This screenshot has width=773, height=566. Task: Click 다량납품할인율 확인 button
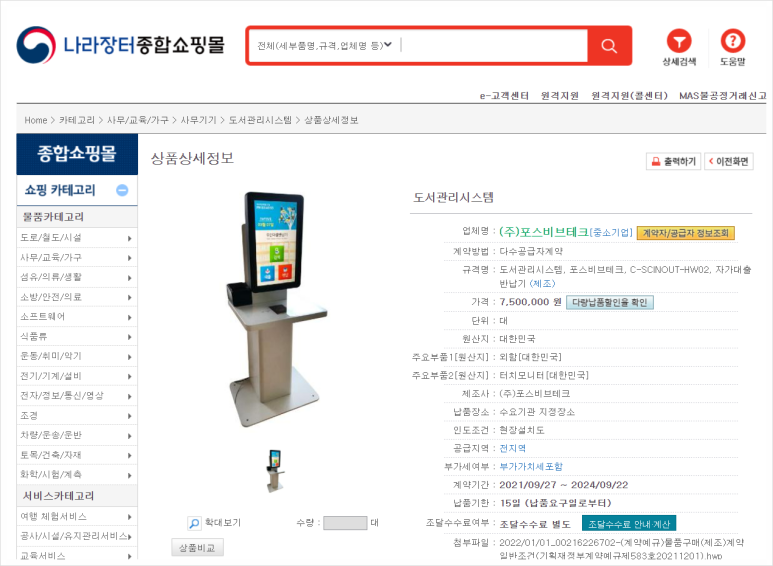[610, 302]
